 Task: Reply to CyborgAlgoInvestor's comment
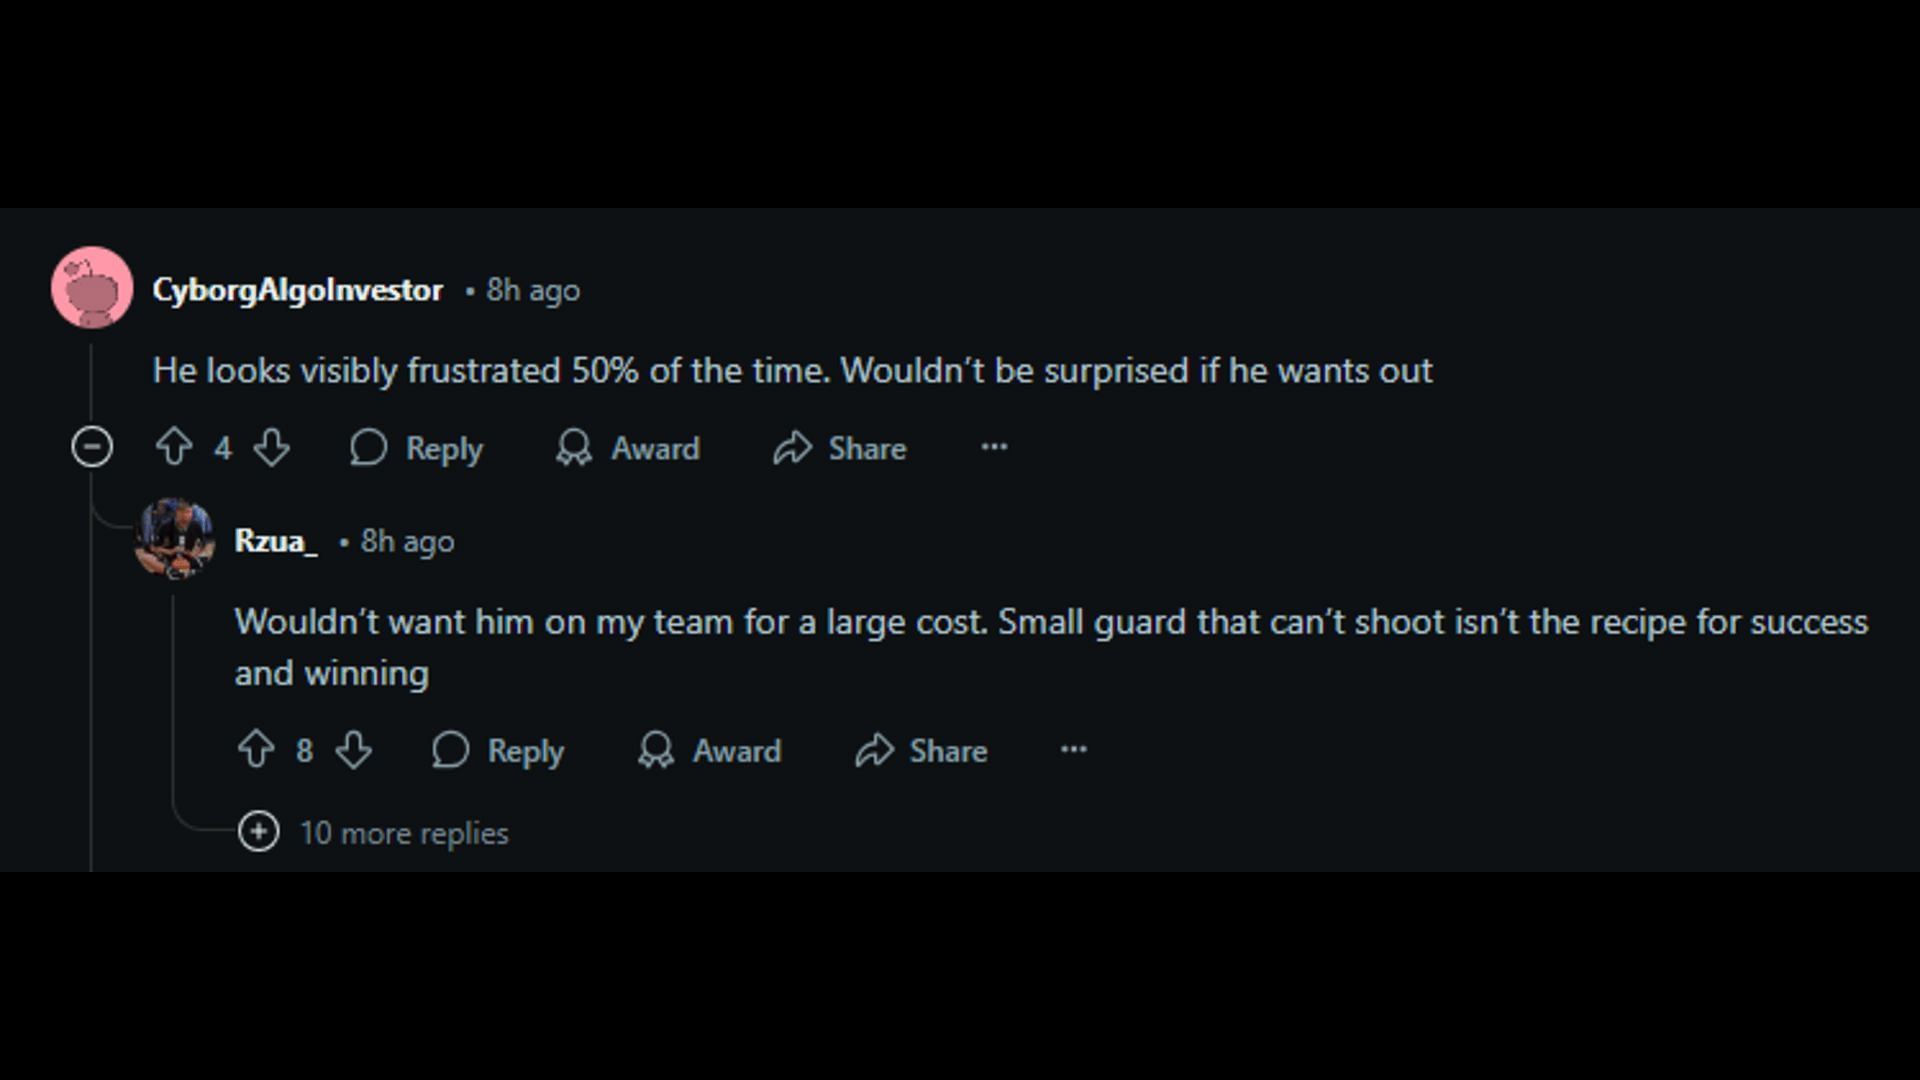[x=417, y=447]
